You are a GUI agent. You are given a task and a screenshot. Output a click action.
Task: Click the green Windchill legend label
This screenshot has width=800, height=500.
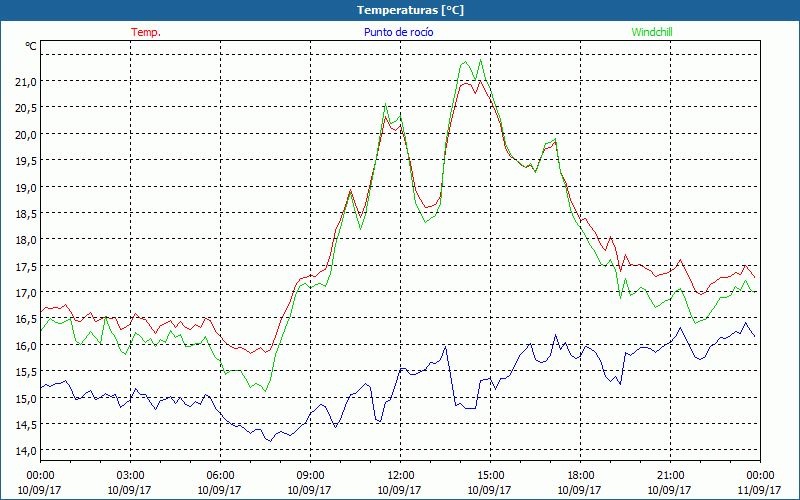point(652,32)
